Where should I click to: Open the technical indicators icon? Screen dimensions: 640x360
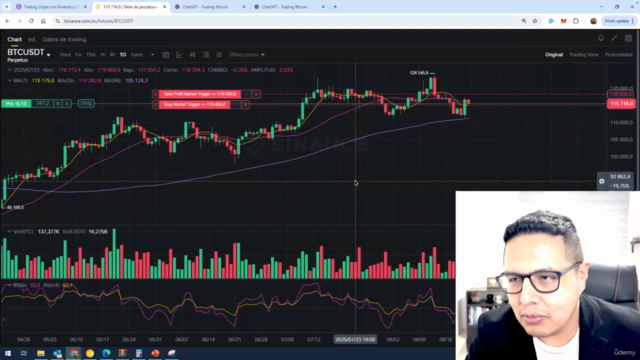click(x=206, y=55)
